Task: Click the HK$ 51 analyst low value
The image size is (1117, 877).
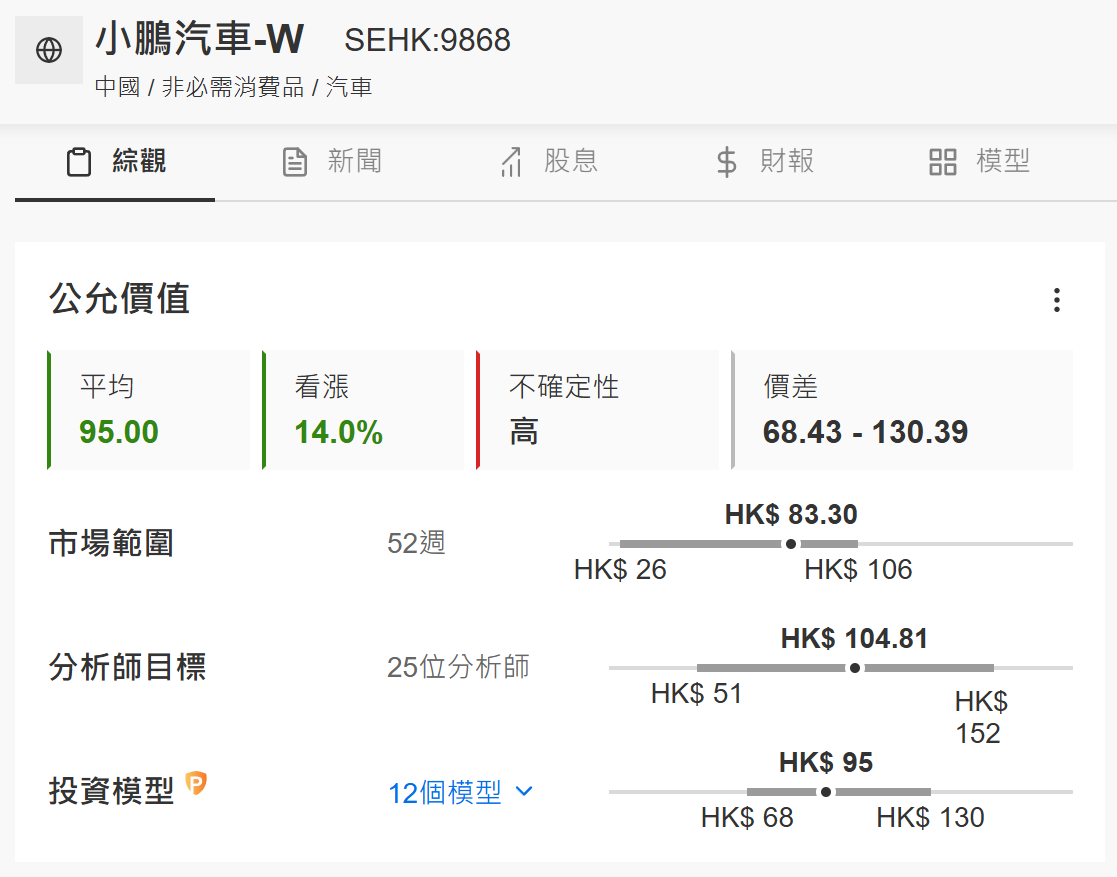Action: tap(697, 693)
